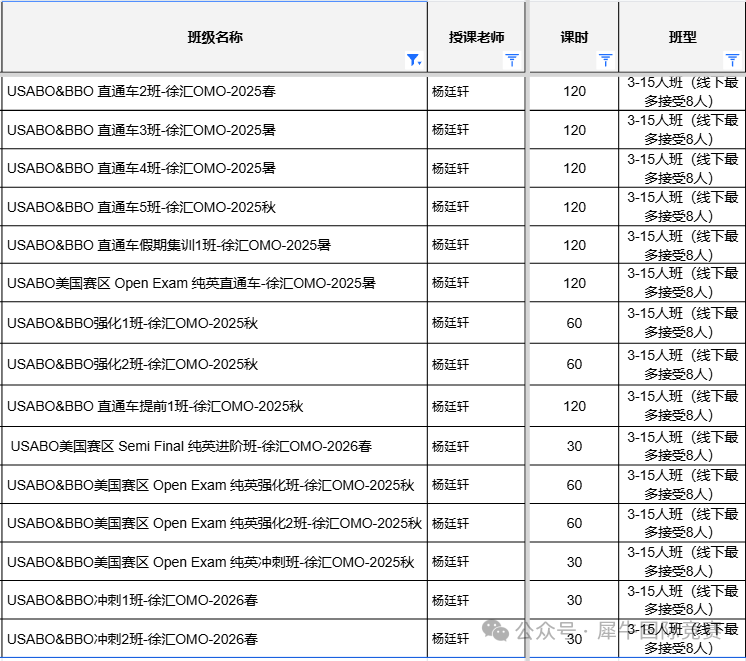This screenshot has width=746, height=661.
Task: Click 班型 cell in 冲刺1班 row
Action: tap(682, 600)
